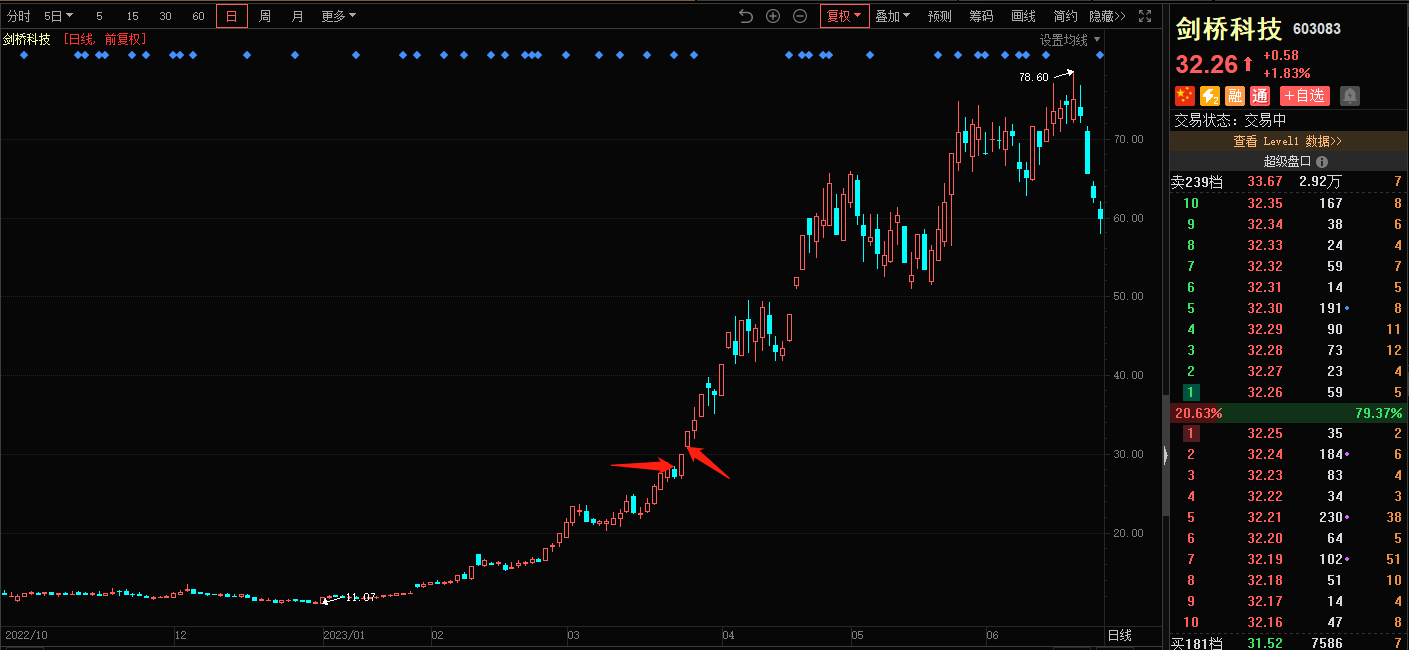The image size is (1409, 650).
Task: Open the 复权 price adjustment dropdown
Action: click(x=843, y=16)
